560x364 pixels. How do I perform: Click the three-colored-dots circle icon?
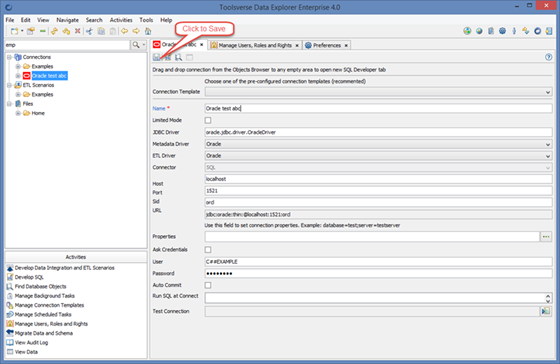coord(467,31)
